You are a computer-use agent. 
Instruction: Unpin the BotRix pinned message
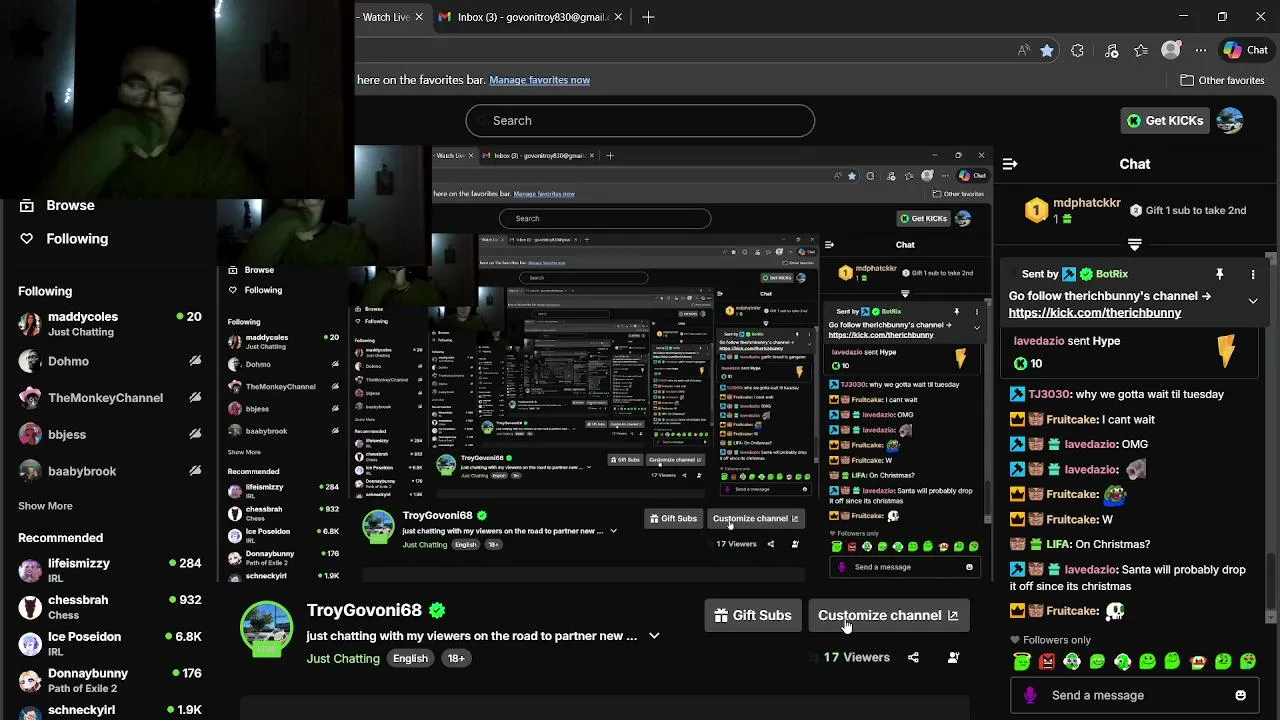[x=1219, y=274]
